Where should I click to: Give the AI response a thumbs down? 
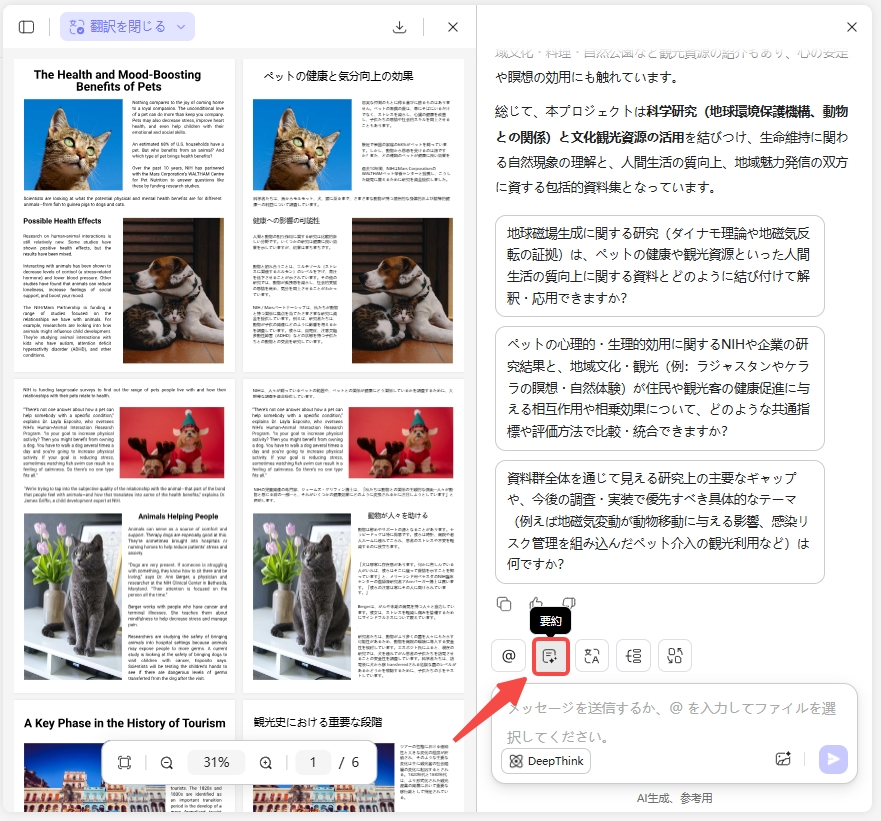568,601
